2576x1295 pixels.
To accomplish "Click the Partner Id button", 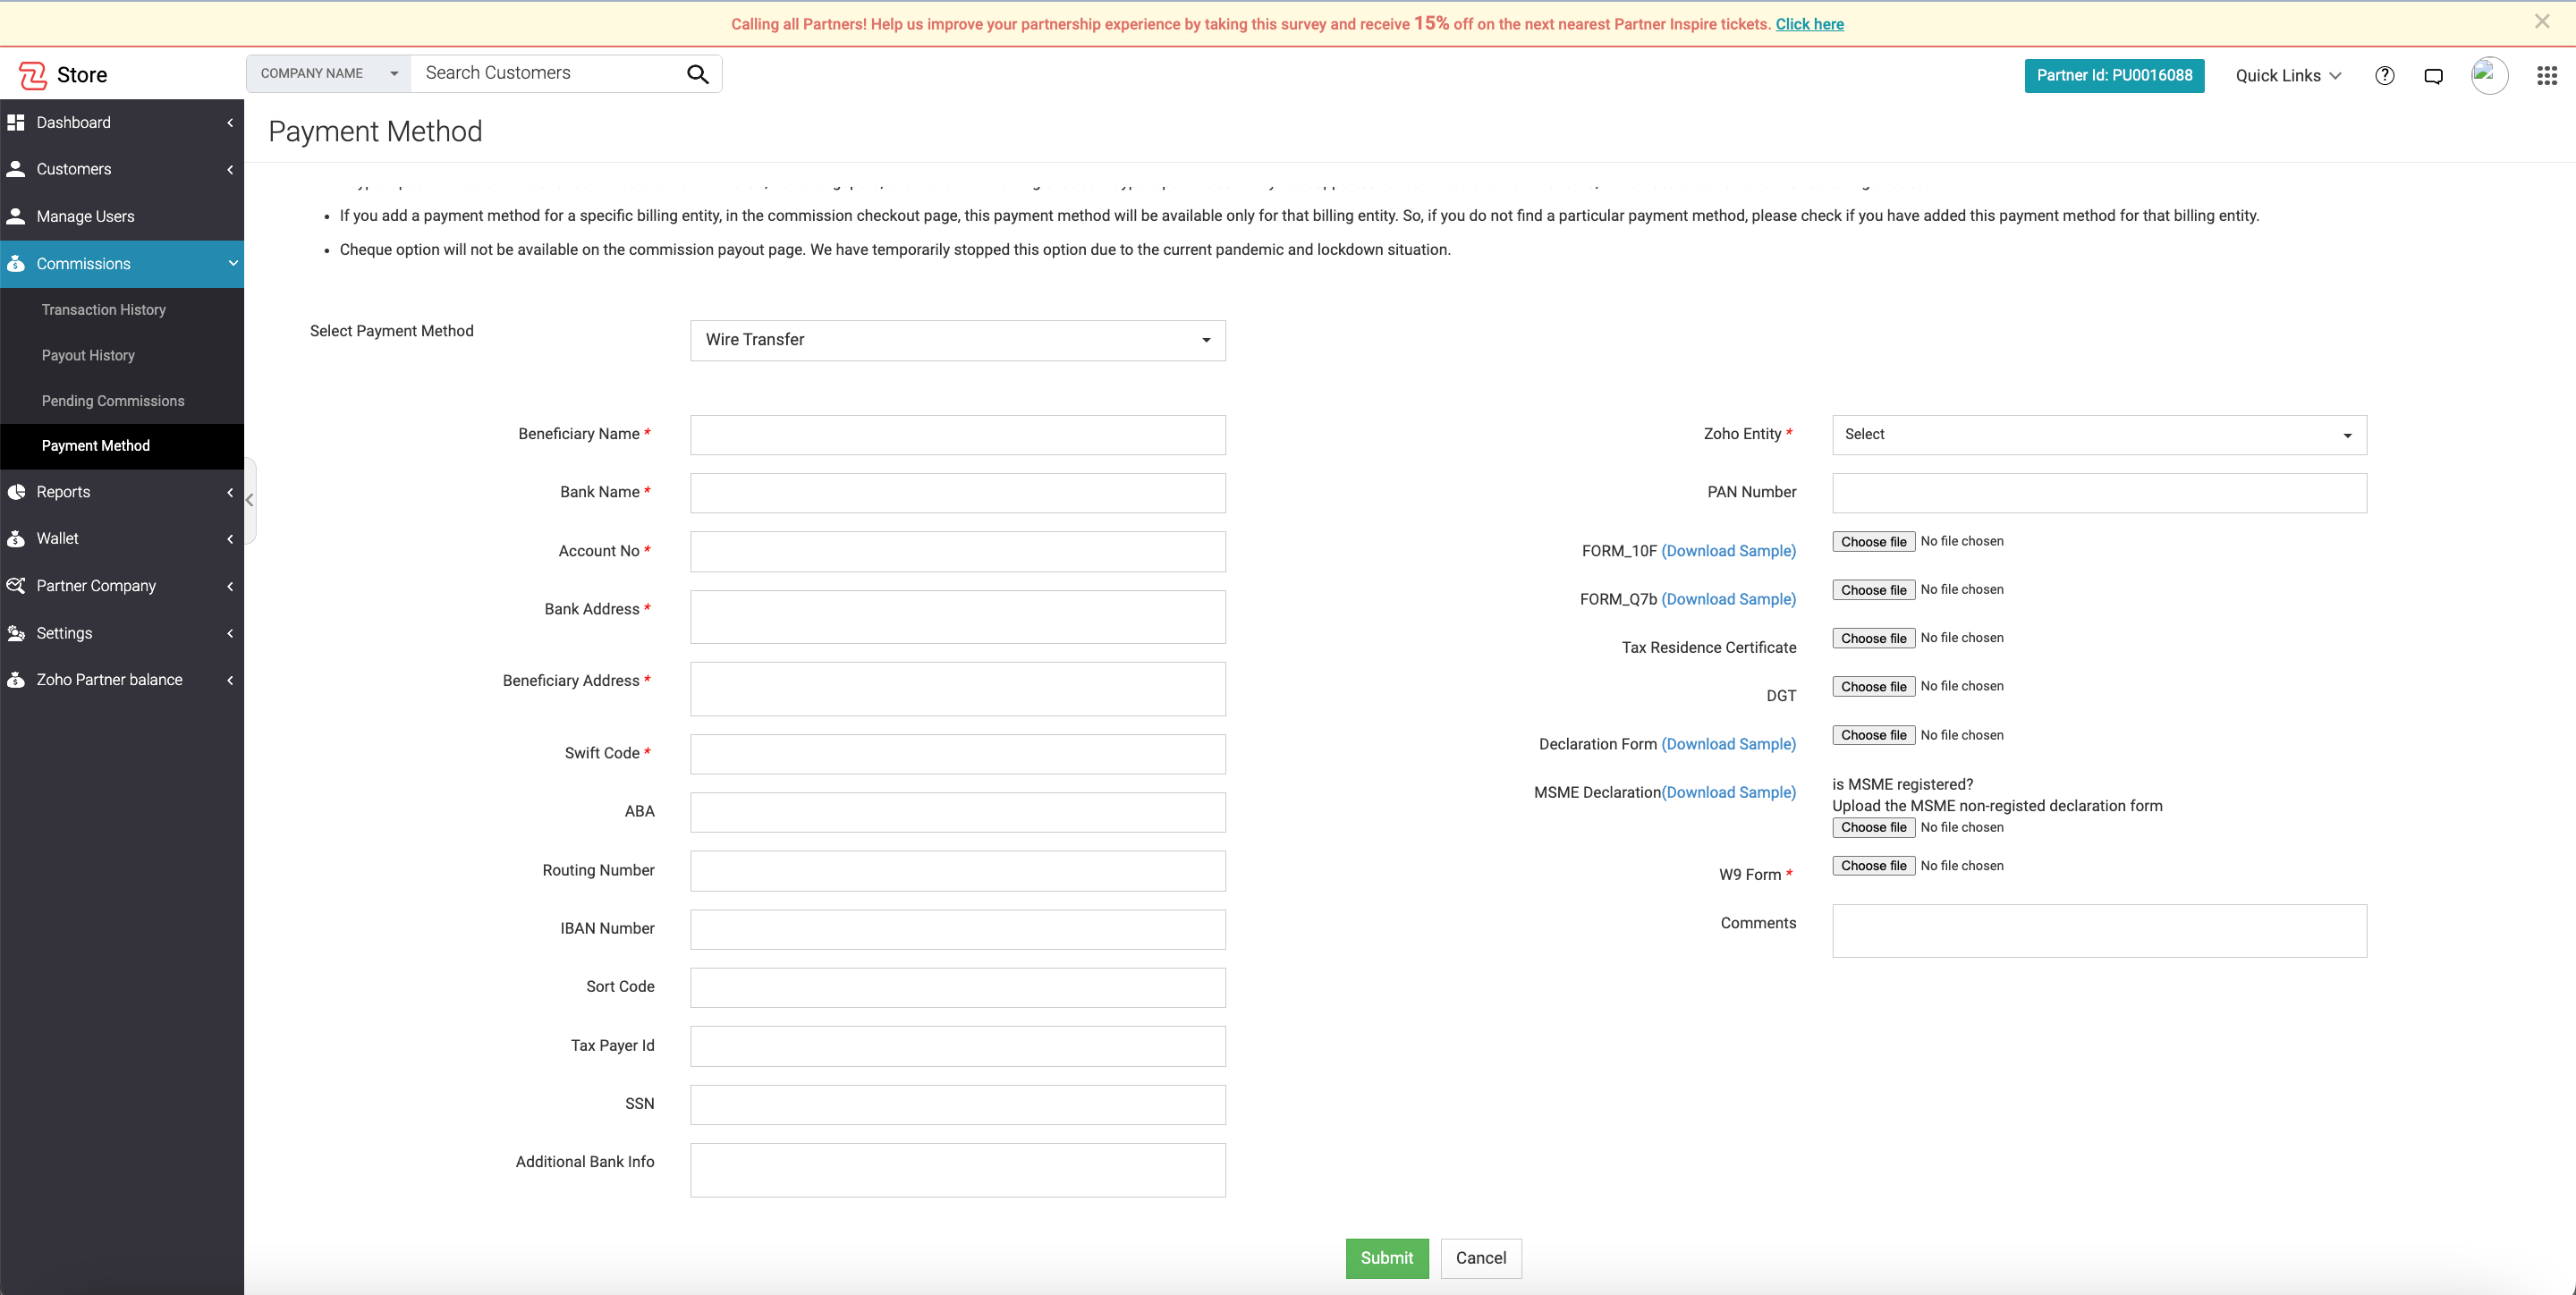I will tap(2114, 76).
